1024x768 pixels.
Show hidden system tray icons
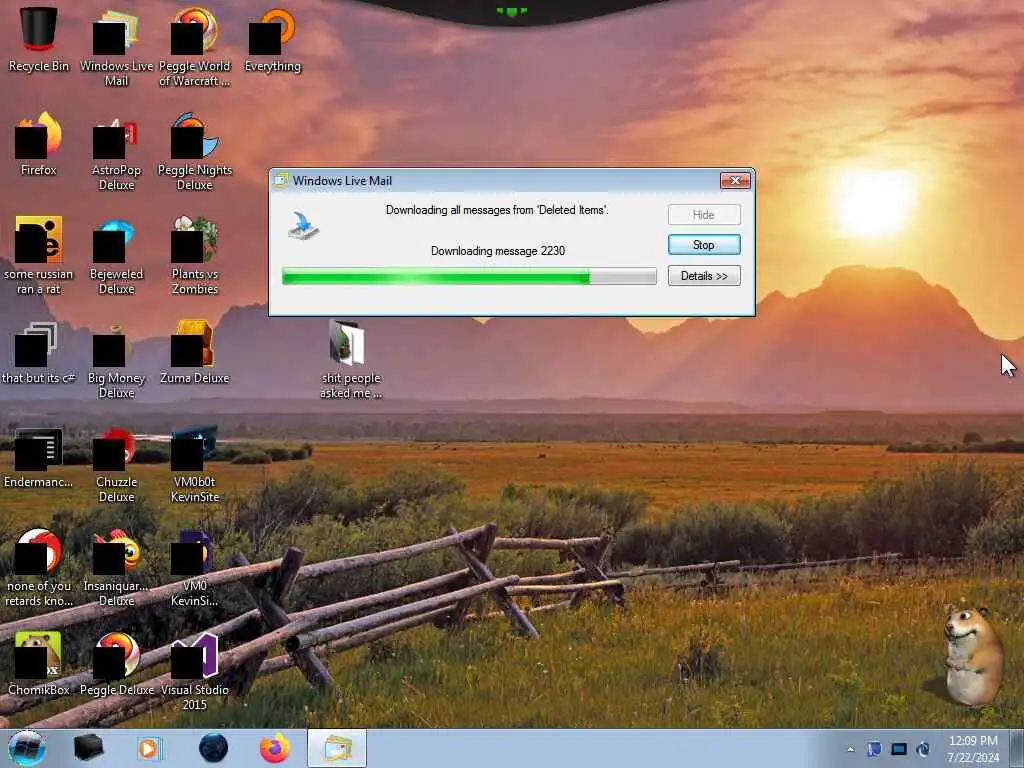850,749
